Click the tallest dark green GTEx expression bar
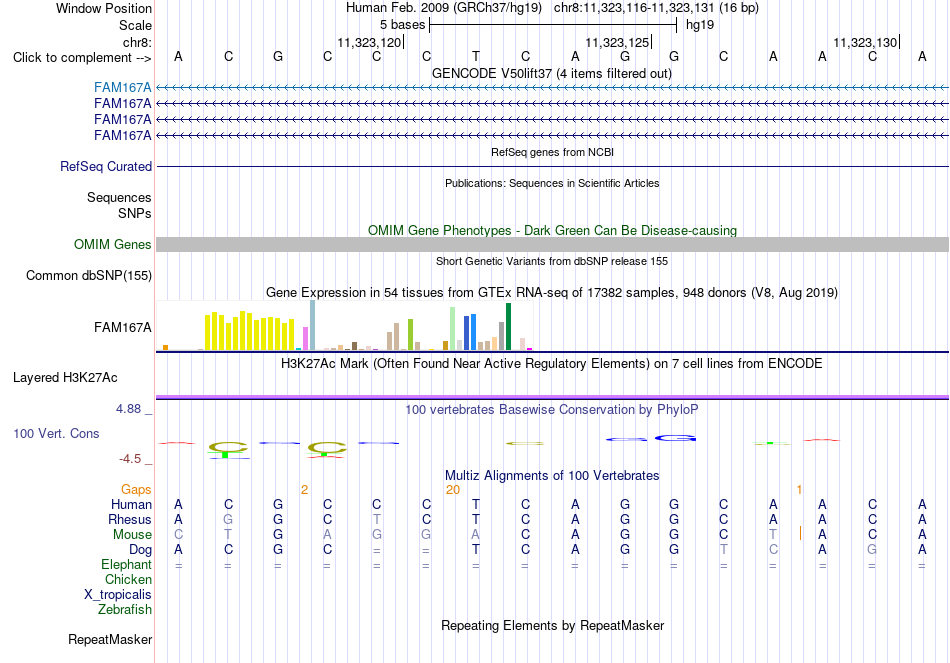This screenshot has width=950, height=663. coord(508,327)
